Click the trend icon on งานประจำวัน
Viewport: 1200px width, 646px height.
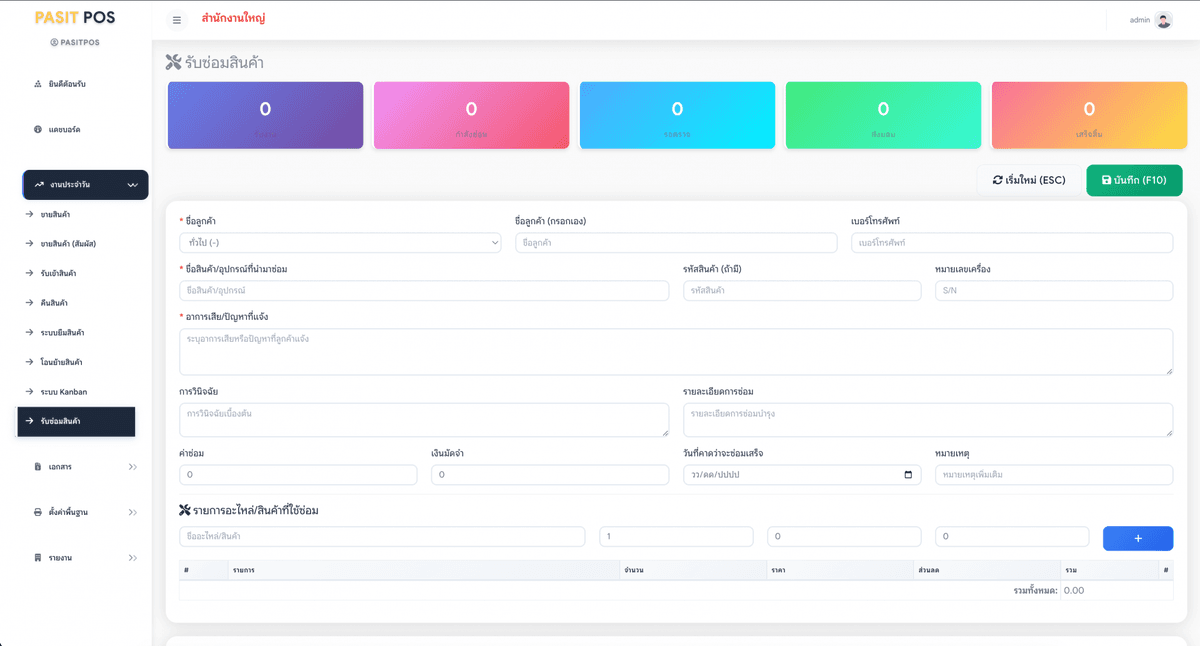[x=39, y=185]
